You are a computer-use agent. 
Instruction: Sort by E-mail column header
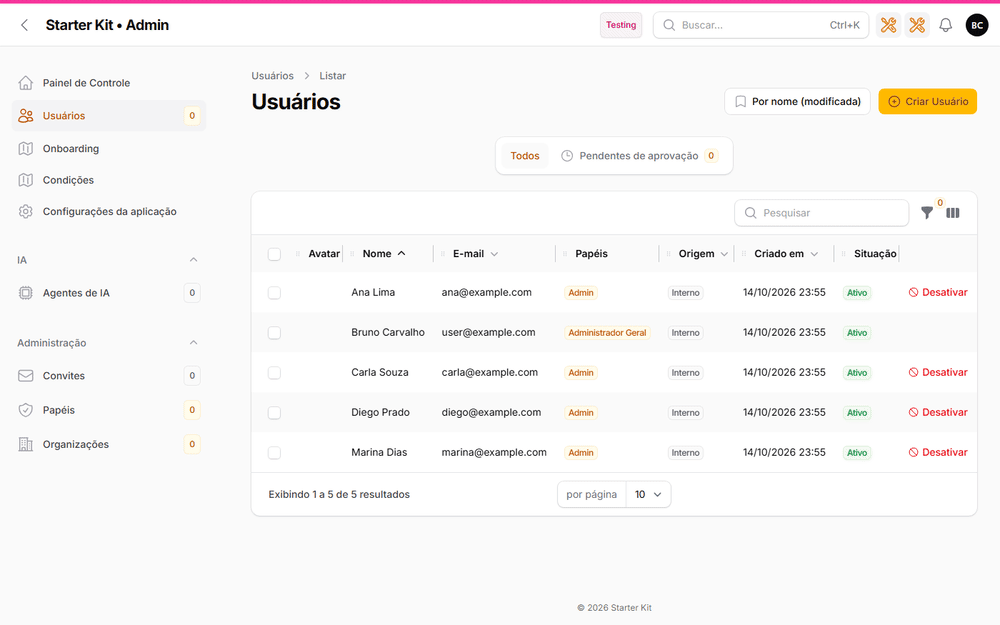475,254
